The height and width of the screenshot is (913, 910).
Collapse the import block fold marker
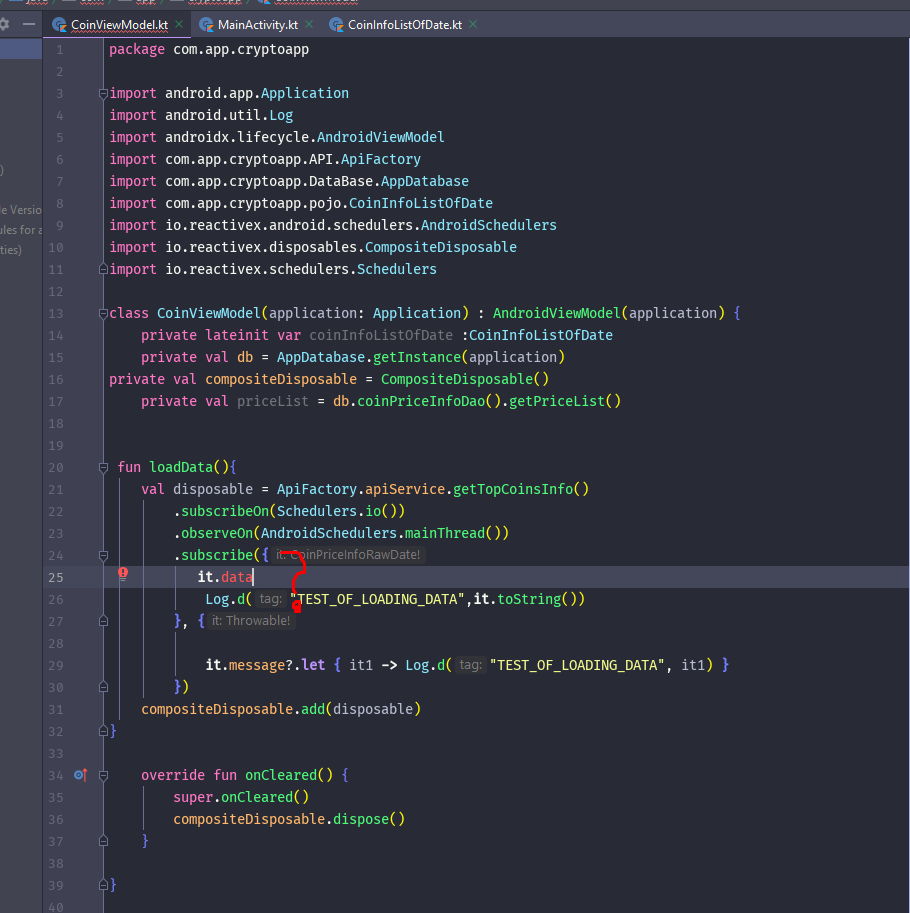pyautogui.click(x=103, y=93)
